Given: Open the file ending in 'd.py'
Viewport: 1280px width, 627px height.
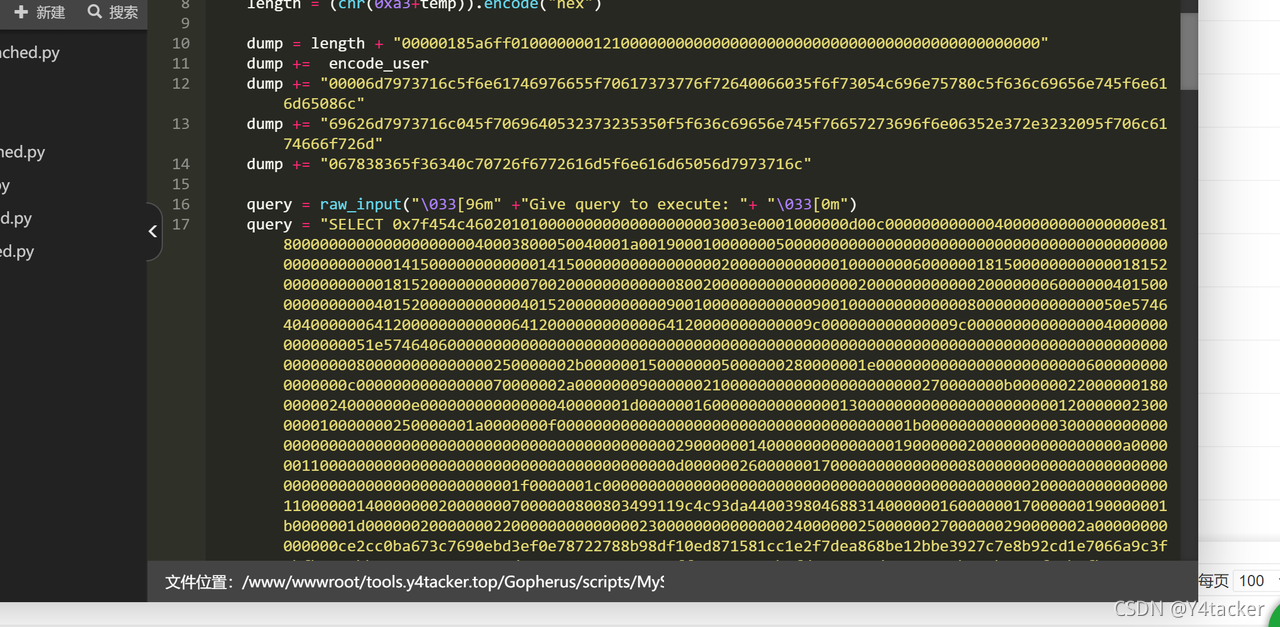Looking at the screenshot, I should click(16, 218).
